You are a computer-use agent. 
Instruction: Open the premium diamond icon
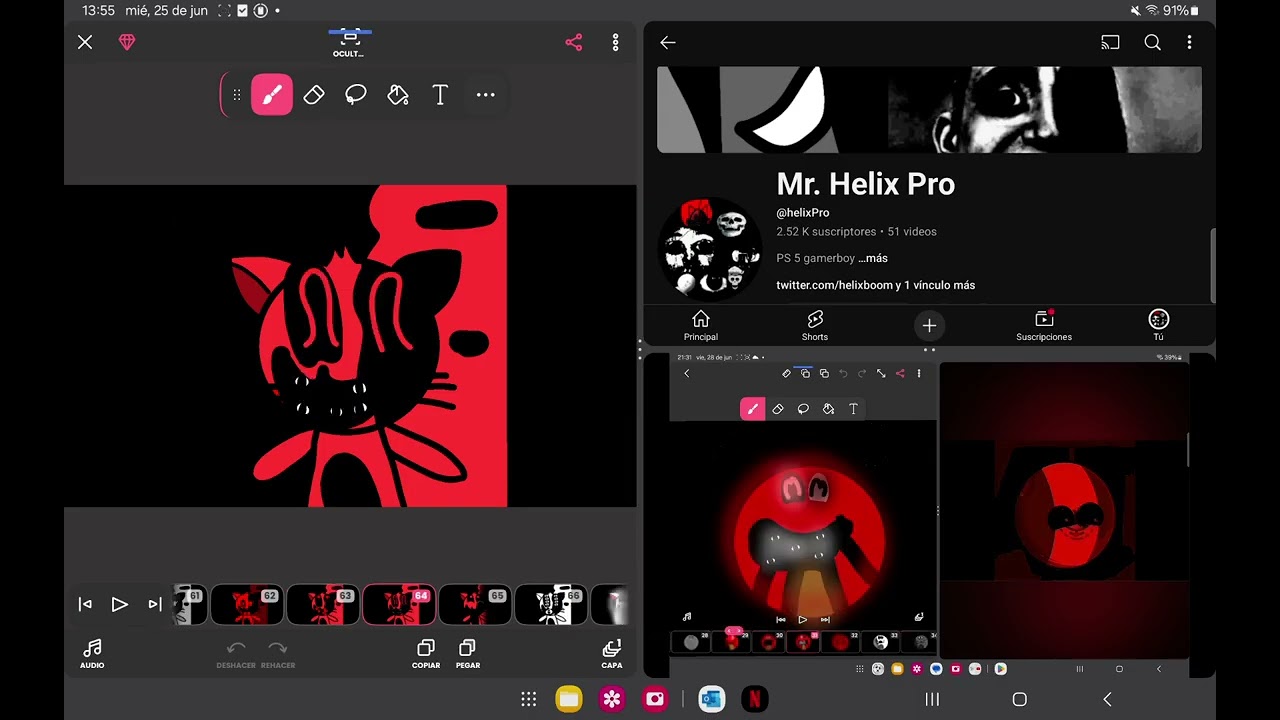tap(127, 42)
